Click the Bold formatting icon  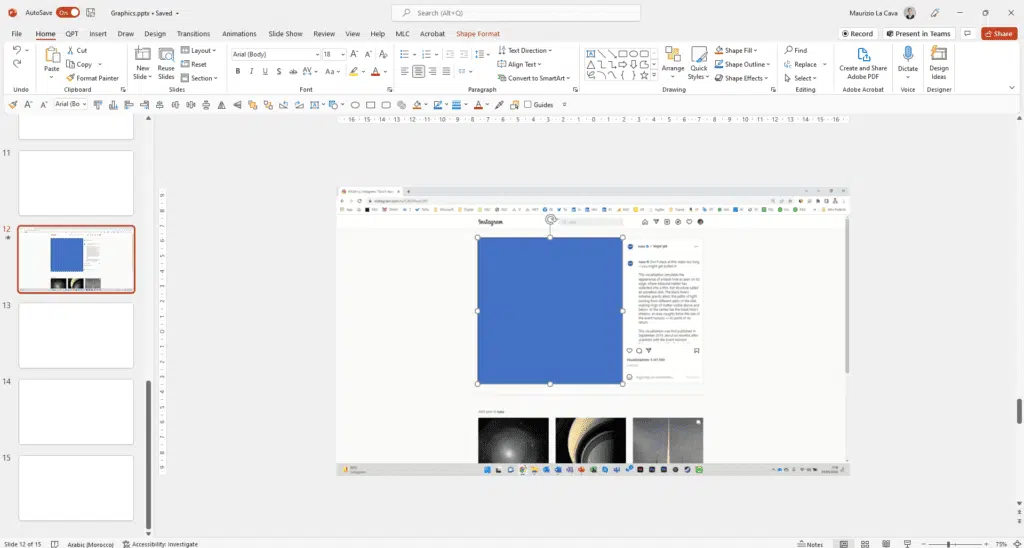[237, 71]
